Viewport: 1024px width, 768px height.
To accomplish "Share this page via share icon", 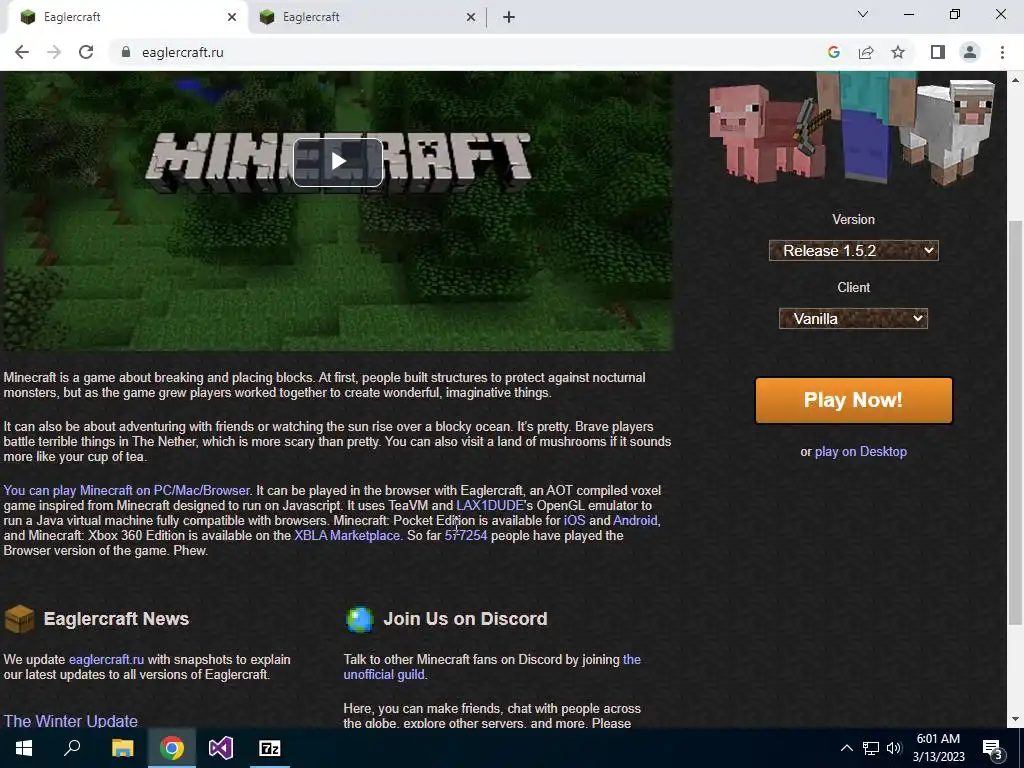I will [x=866, y=52].
